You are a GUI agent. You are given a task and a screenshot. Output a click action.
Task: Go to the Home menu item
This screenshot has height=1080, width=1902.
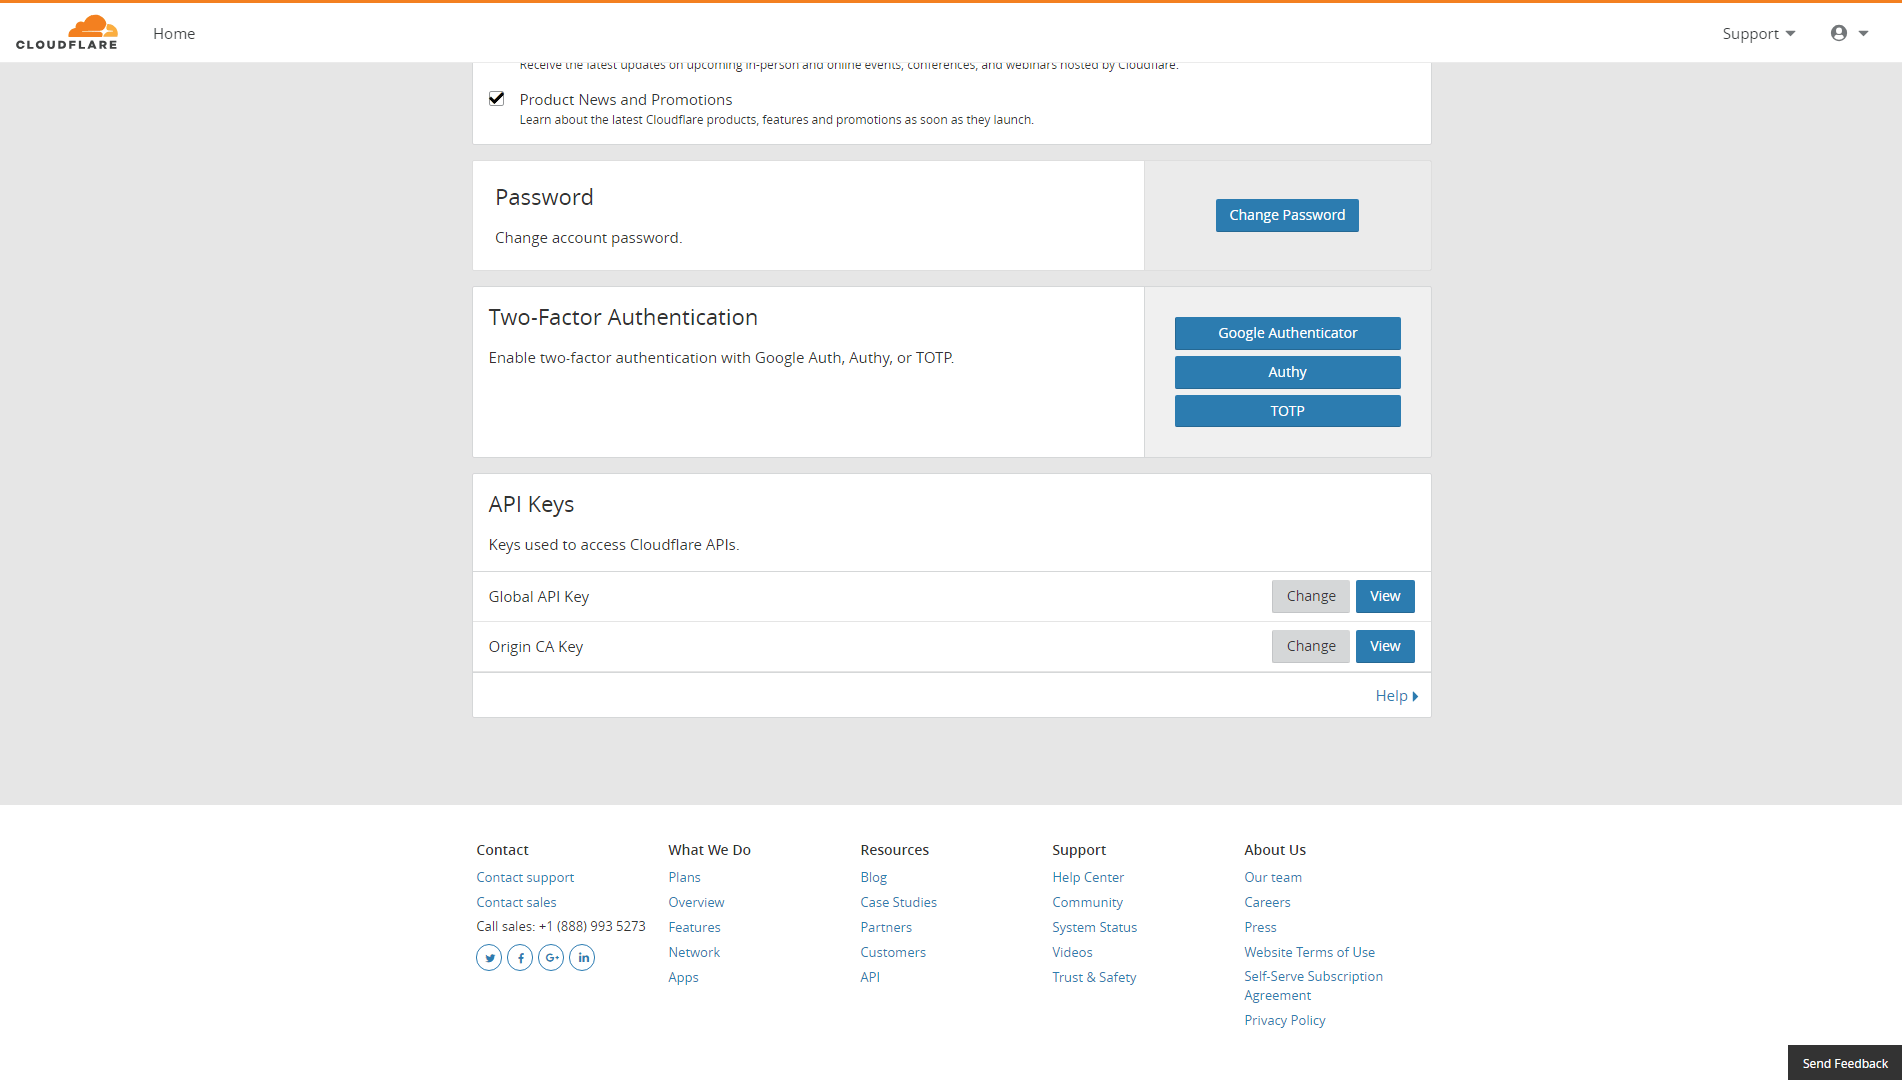click(174, 33)
